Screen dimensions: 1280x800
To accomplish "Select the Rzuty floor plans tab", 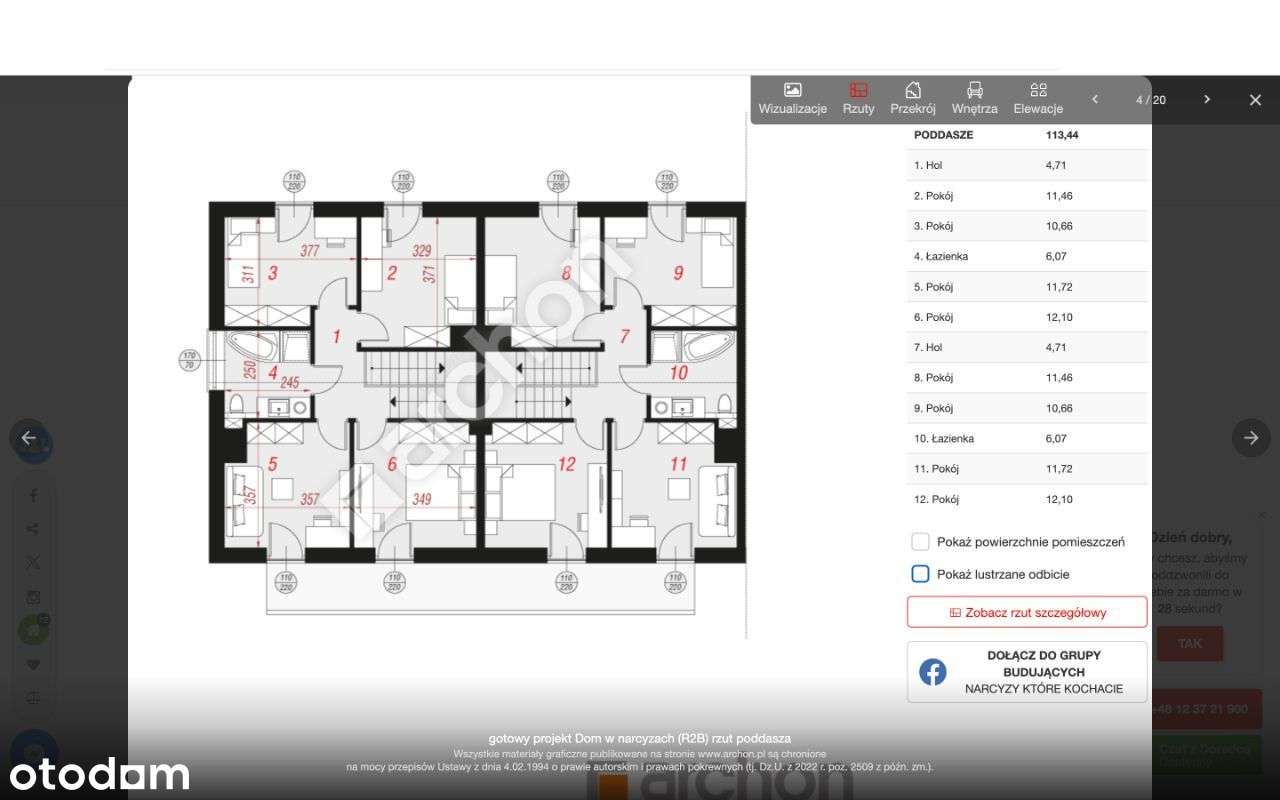I will tap(858, 99).
